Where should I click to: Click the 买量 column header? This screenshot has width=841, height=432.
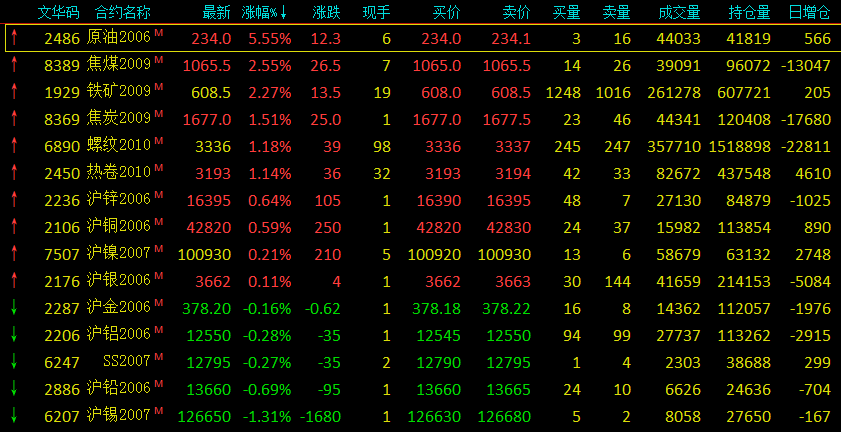pos(567,12)
